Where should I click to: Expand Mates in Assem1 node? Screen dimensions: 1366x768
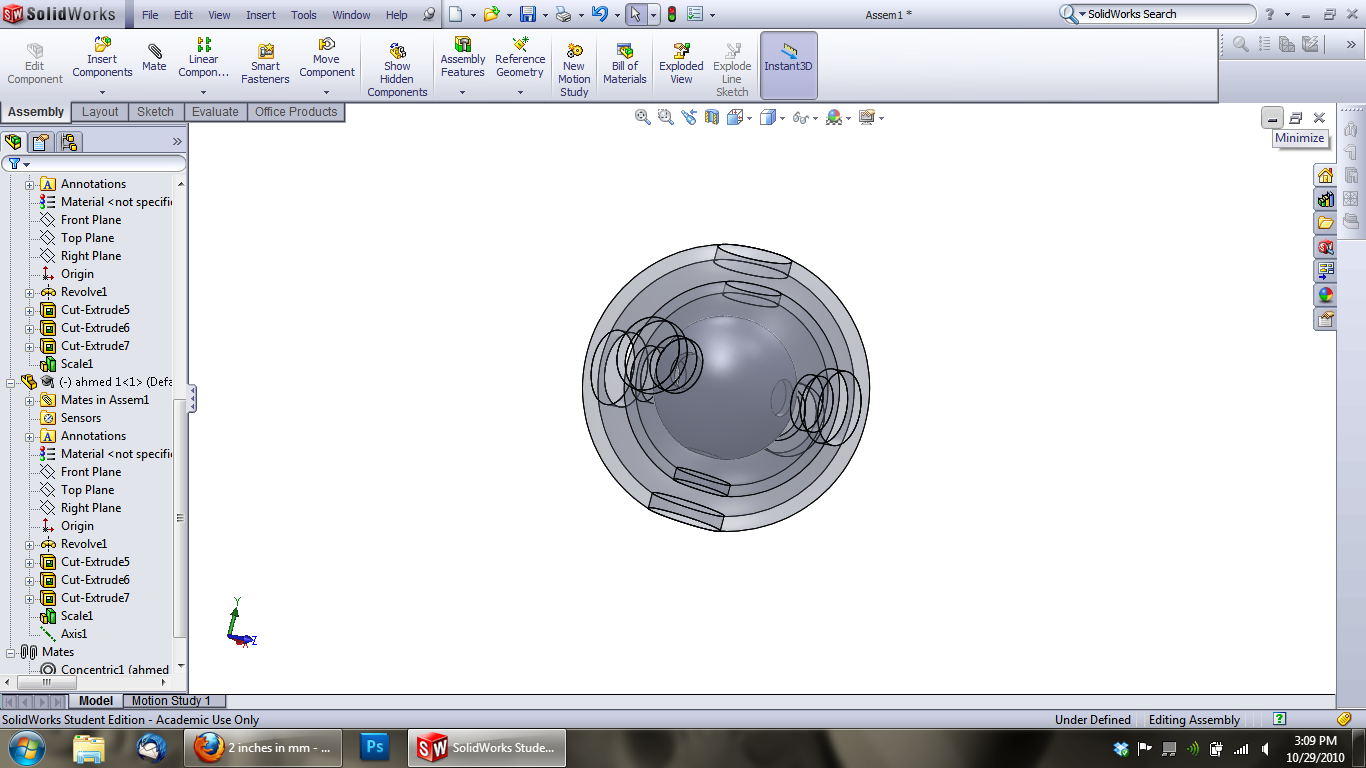point(30,400)
